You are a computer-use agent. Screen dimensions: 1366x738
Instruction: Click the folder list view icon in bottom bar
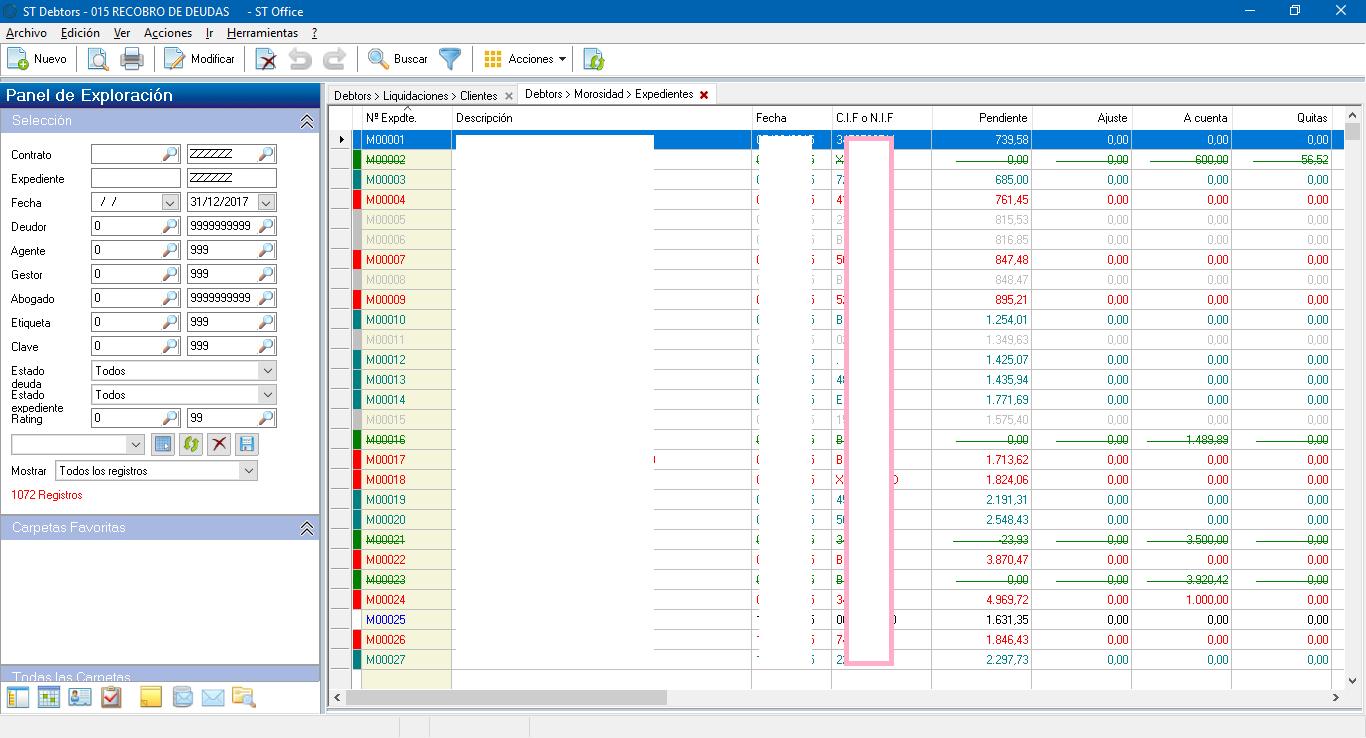(17, 698)
